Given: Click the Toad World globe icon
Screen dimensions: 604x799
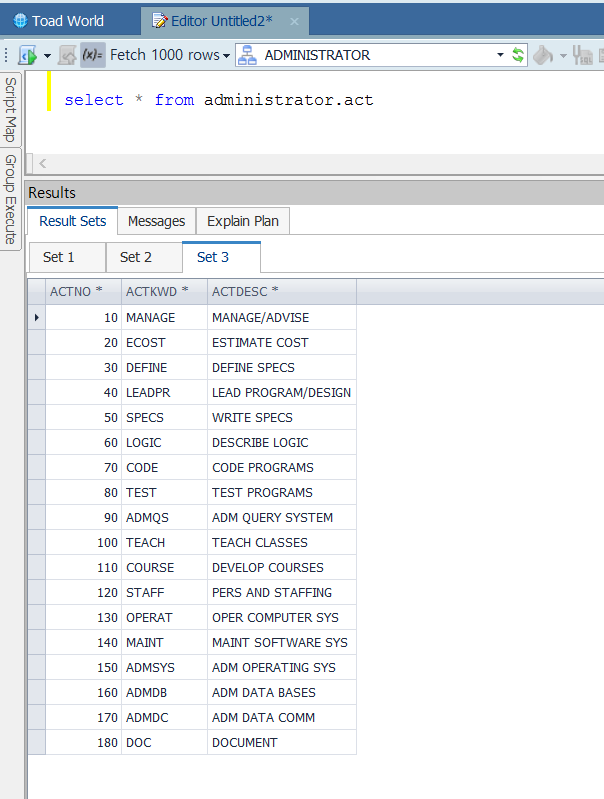Looking at the screenshot, I should pyautogui.click(x=20, y=21).
